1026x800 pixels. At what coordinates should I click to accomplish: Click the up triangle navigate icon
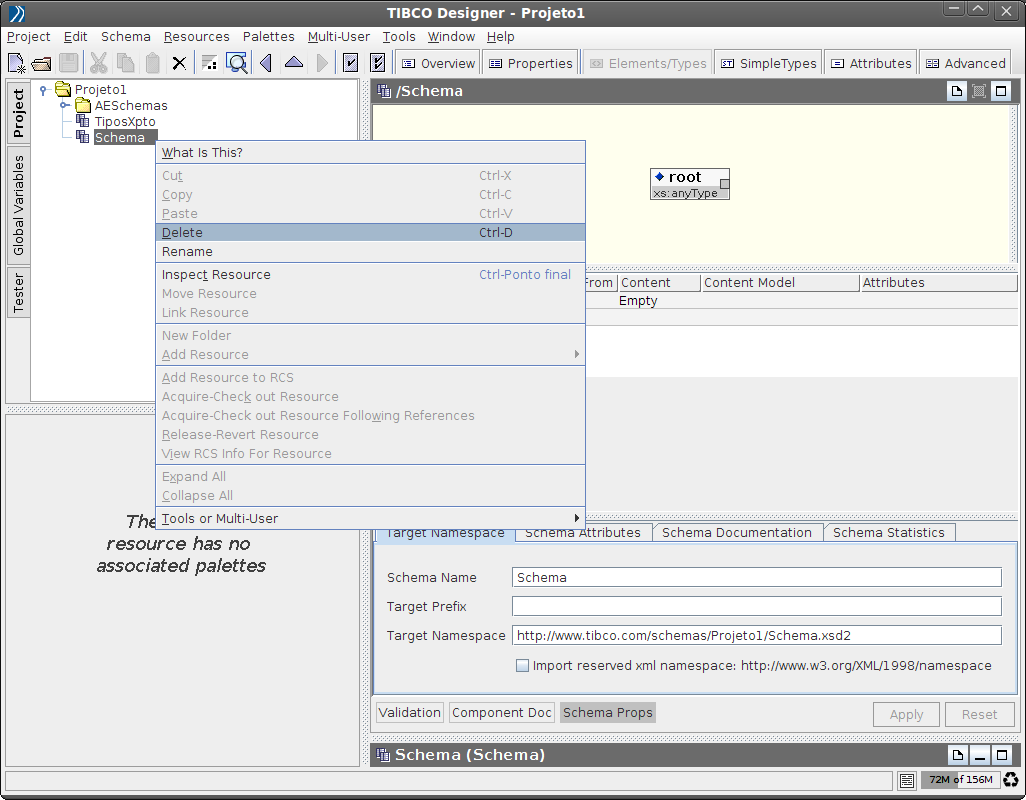coord(294,63)
